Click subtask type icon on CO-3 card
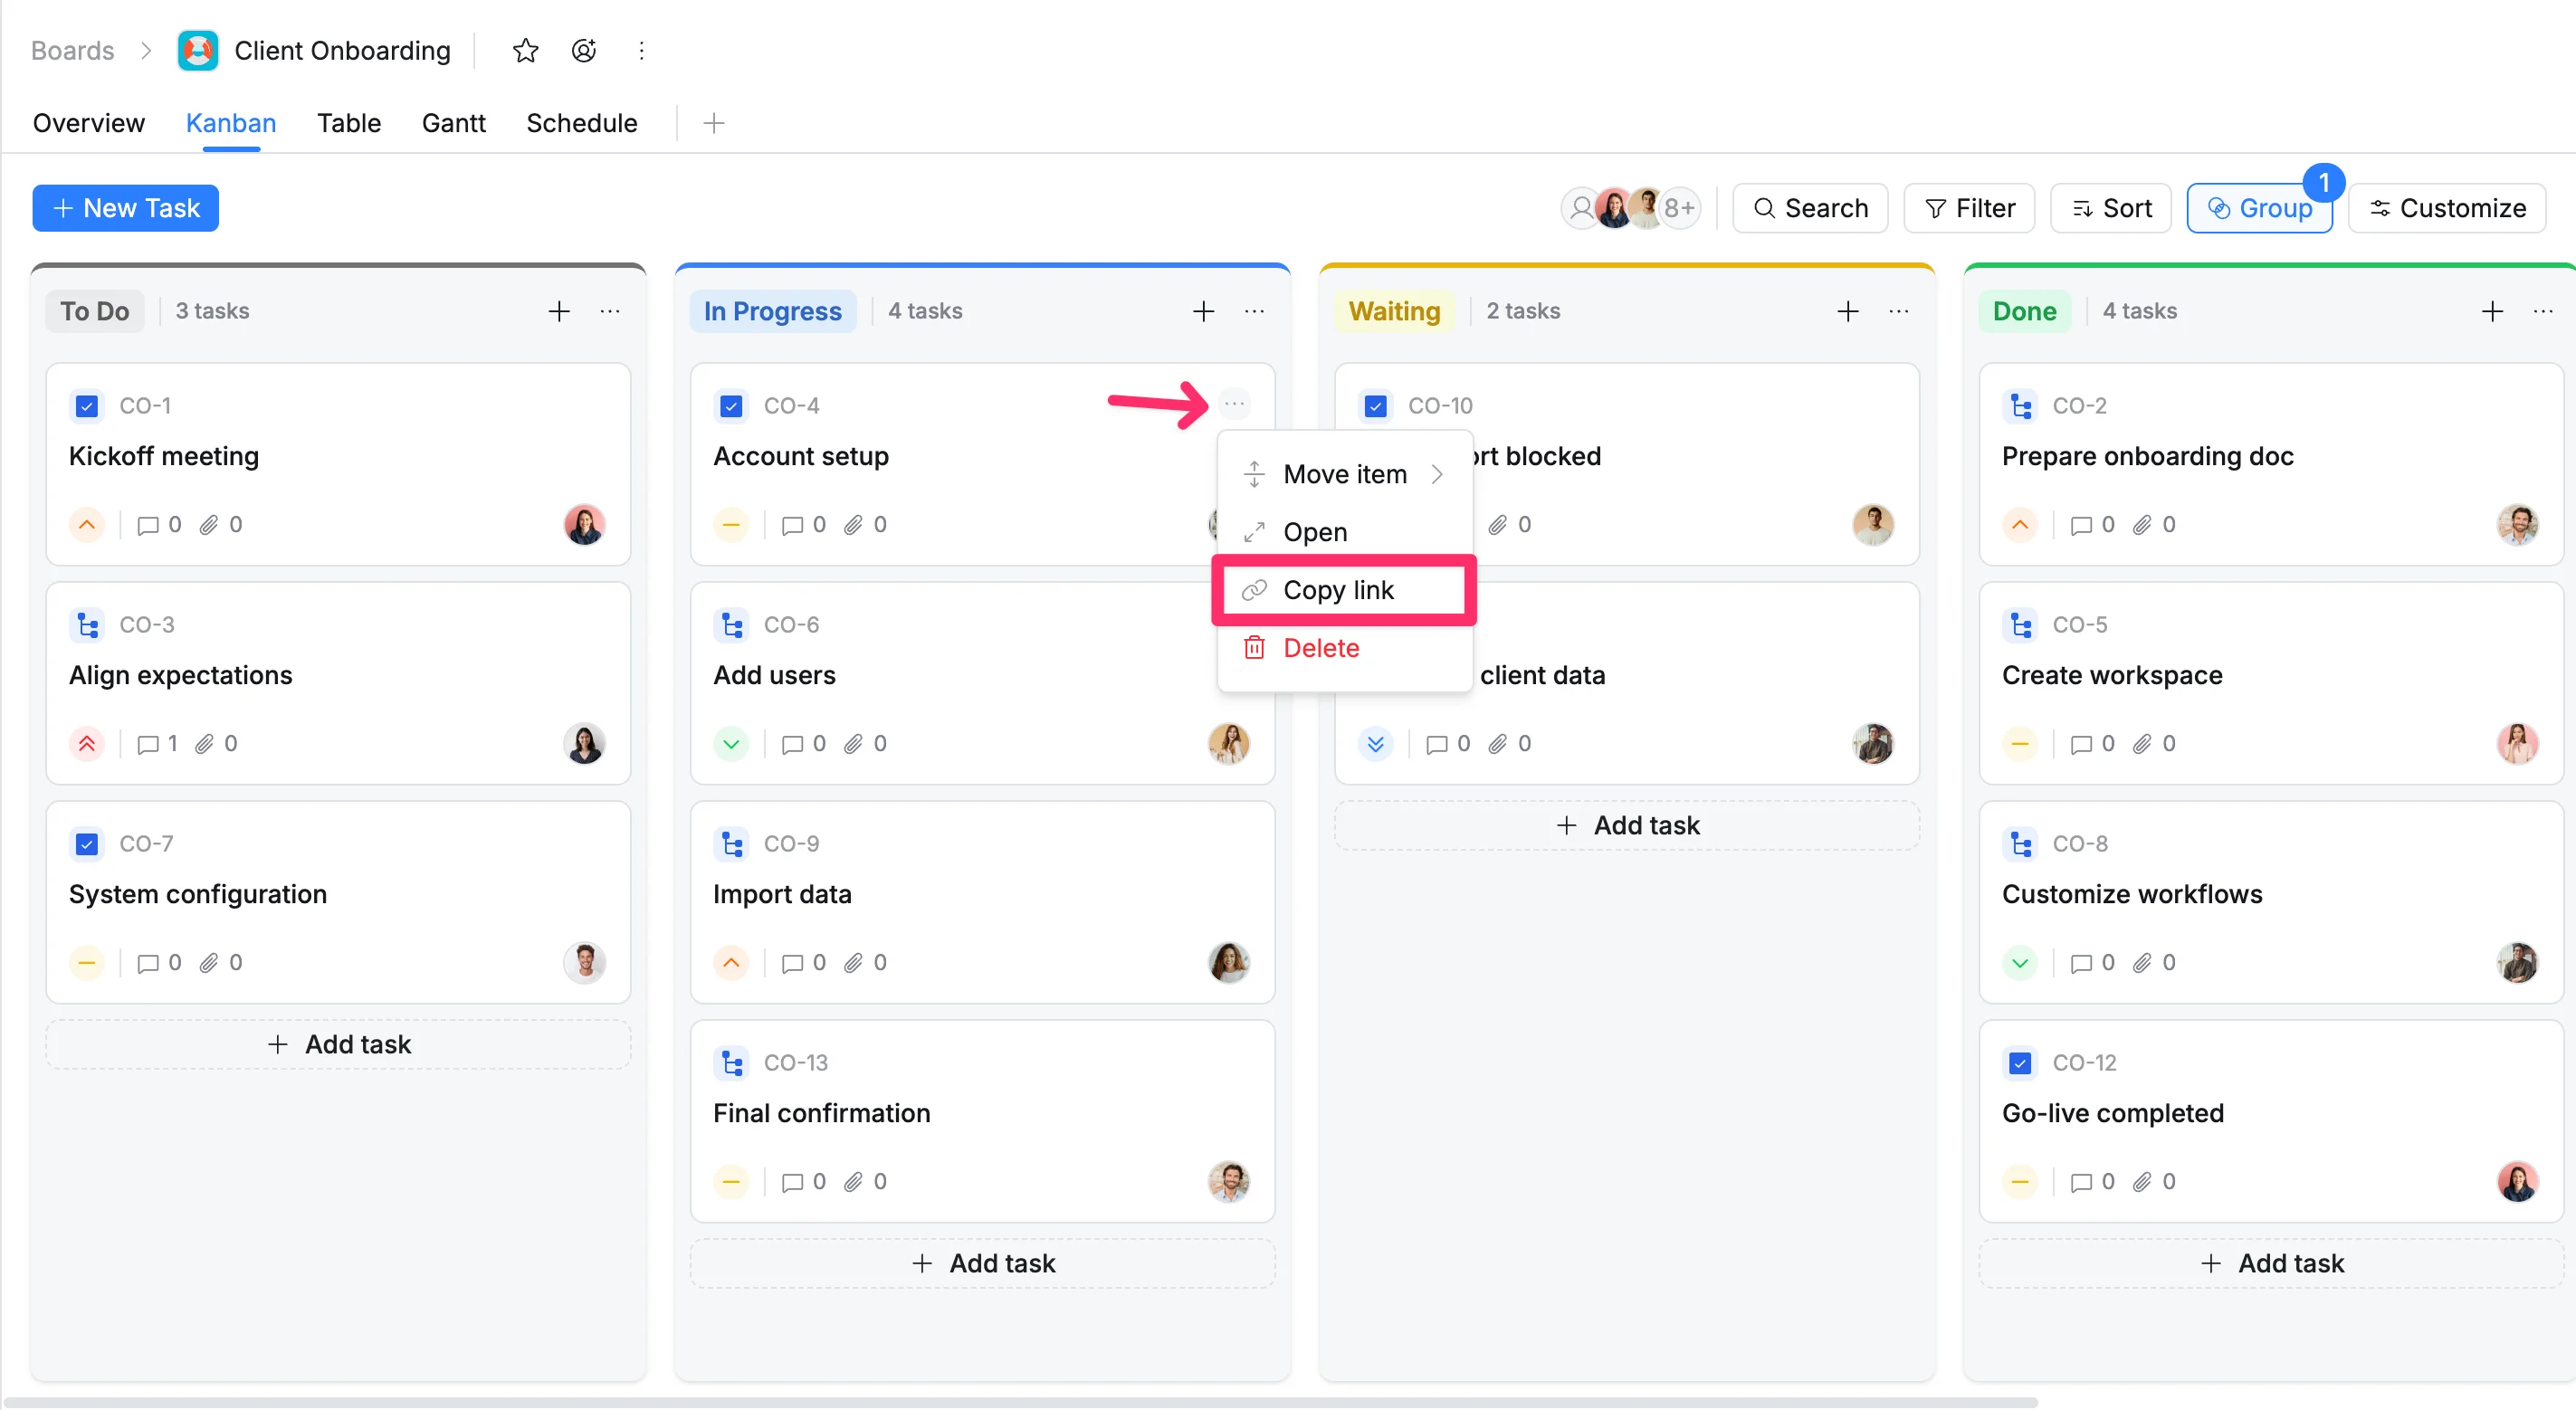 [87, 624]
